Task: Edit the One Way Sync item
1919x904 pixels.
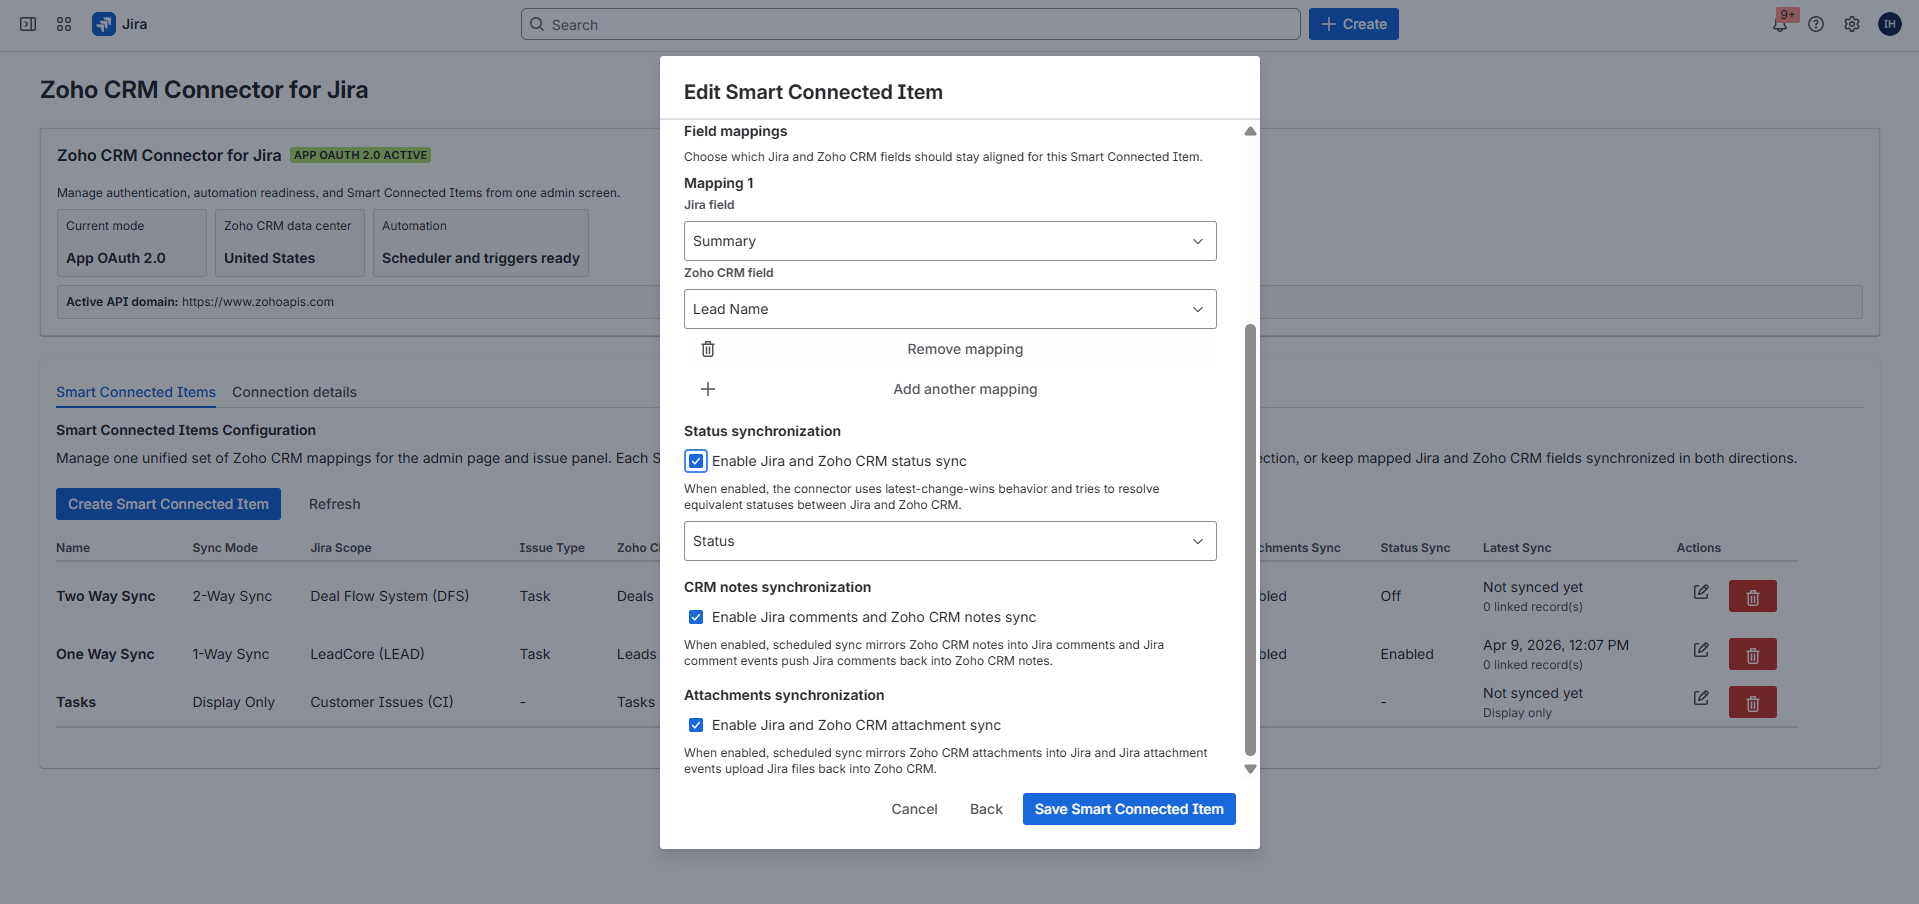Action: 1701,650
